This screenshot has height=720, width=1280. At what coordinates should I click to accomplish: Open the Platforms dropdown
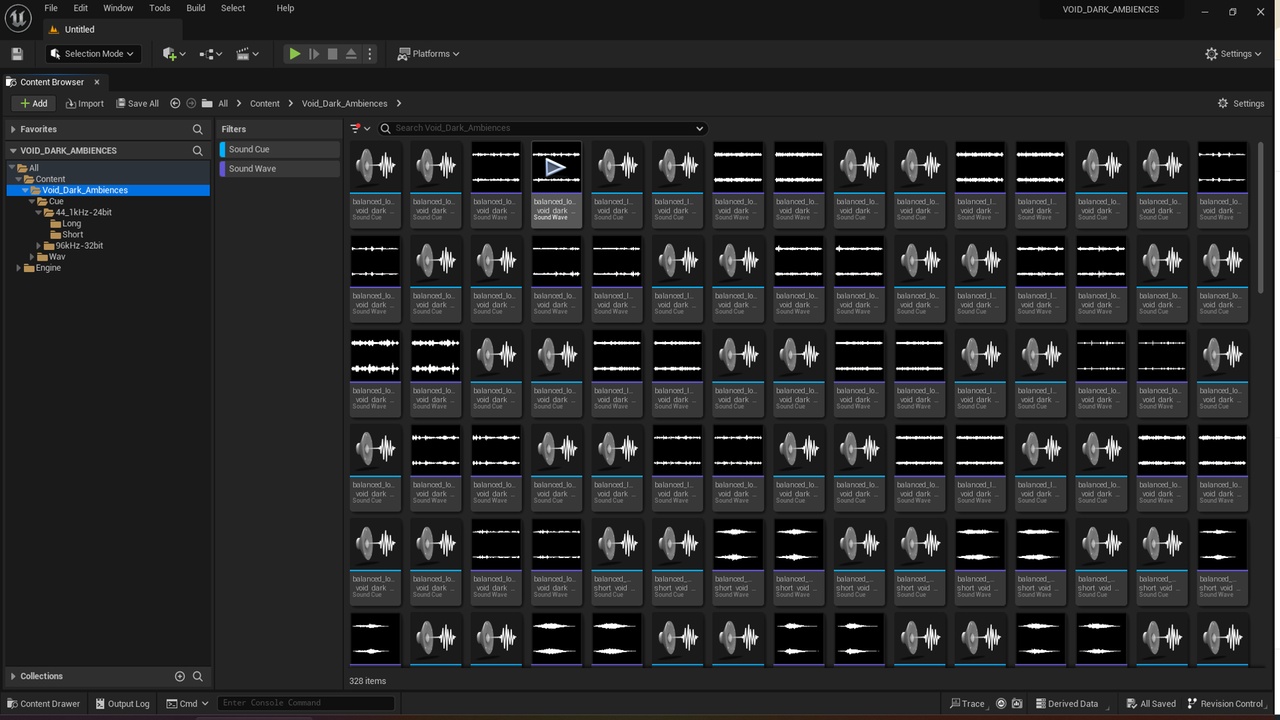point(428,54)
